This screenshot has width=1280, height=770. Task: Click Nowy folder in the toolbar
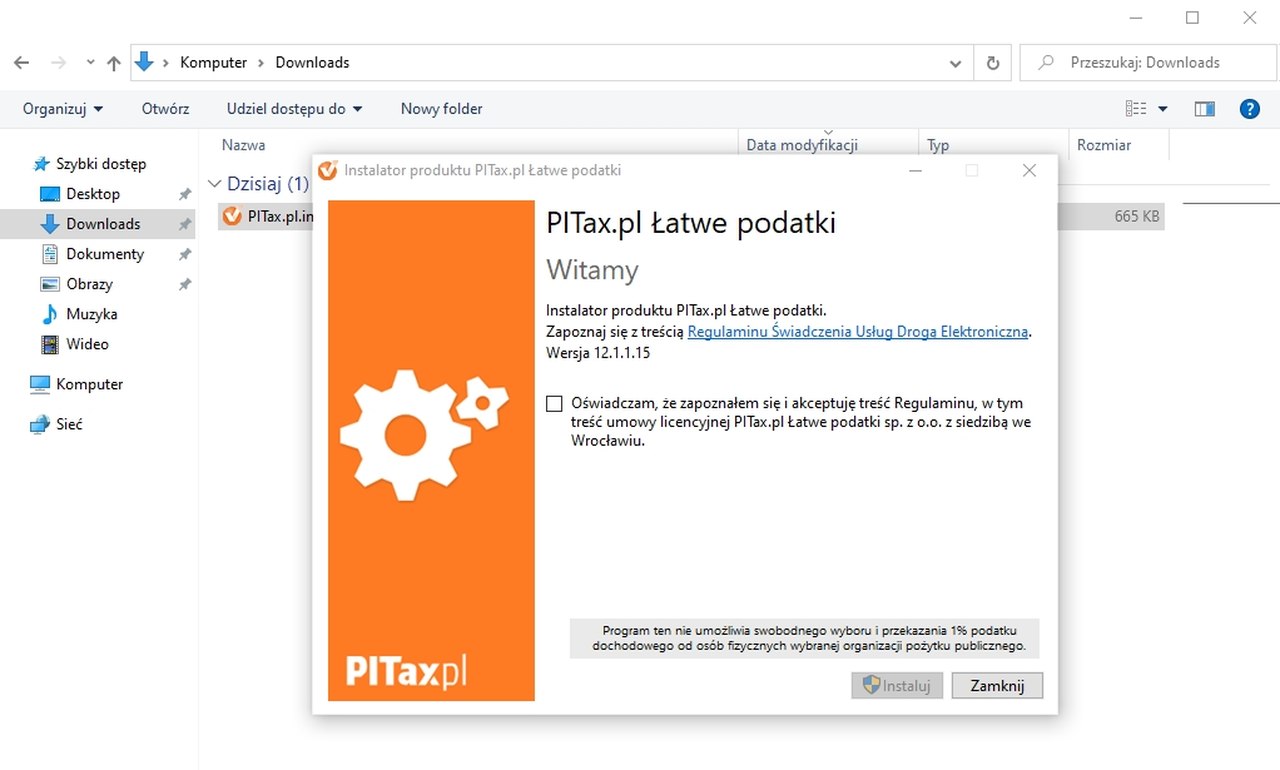point(441,109)
